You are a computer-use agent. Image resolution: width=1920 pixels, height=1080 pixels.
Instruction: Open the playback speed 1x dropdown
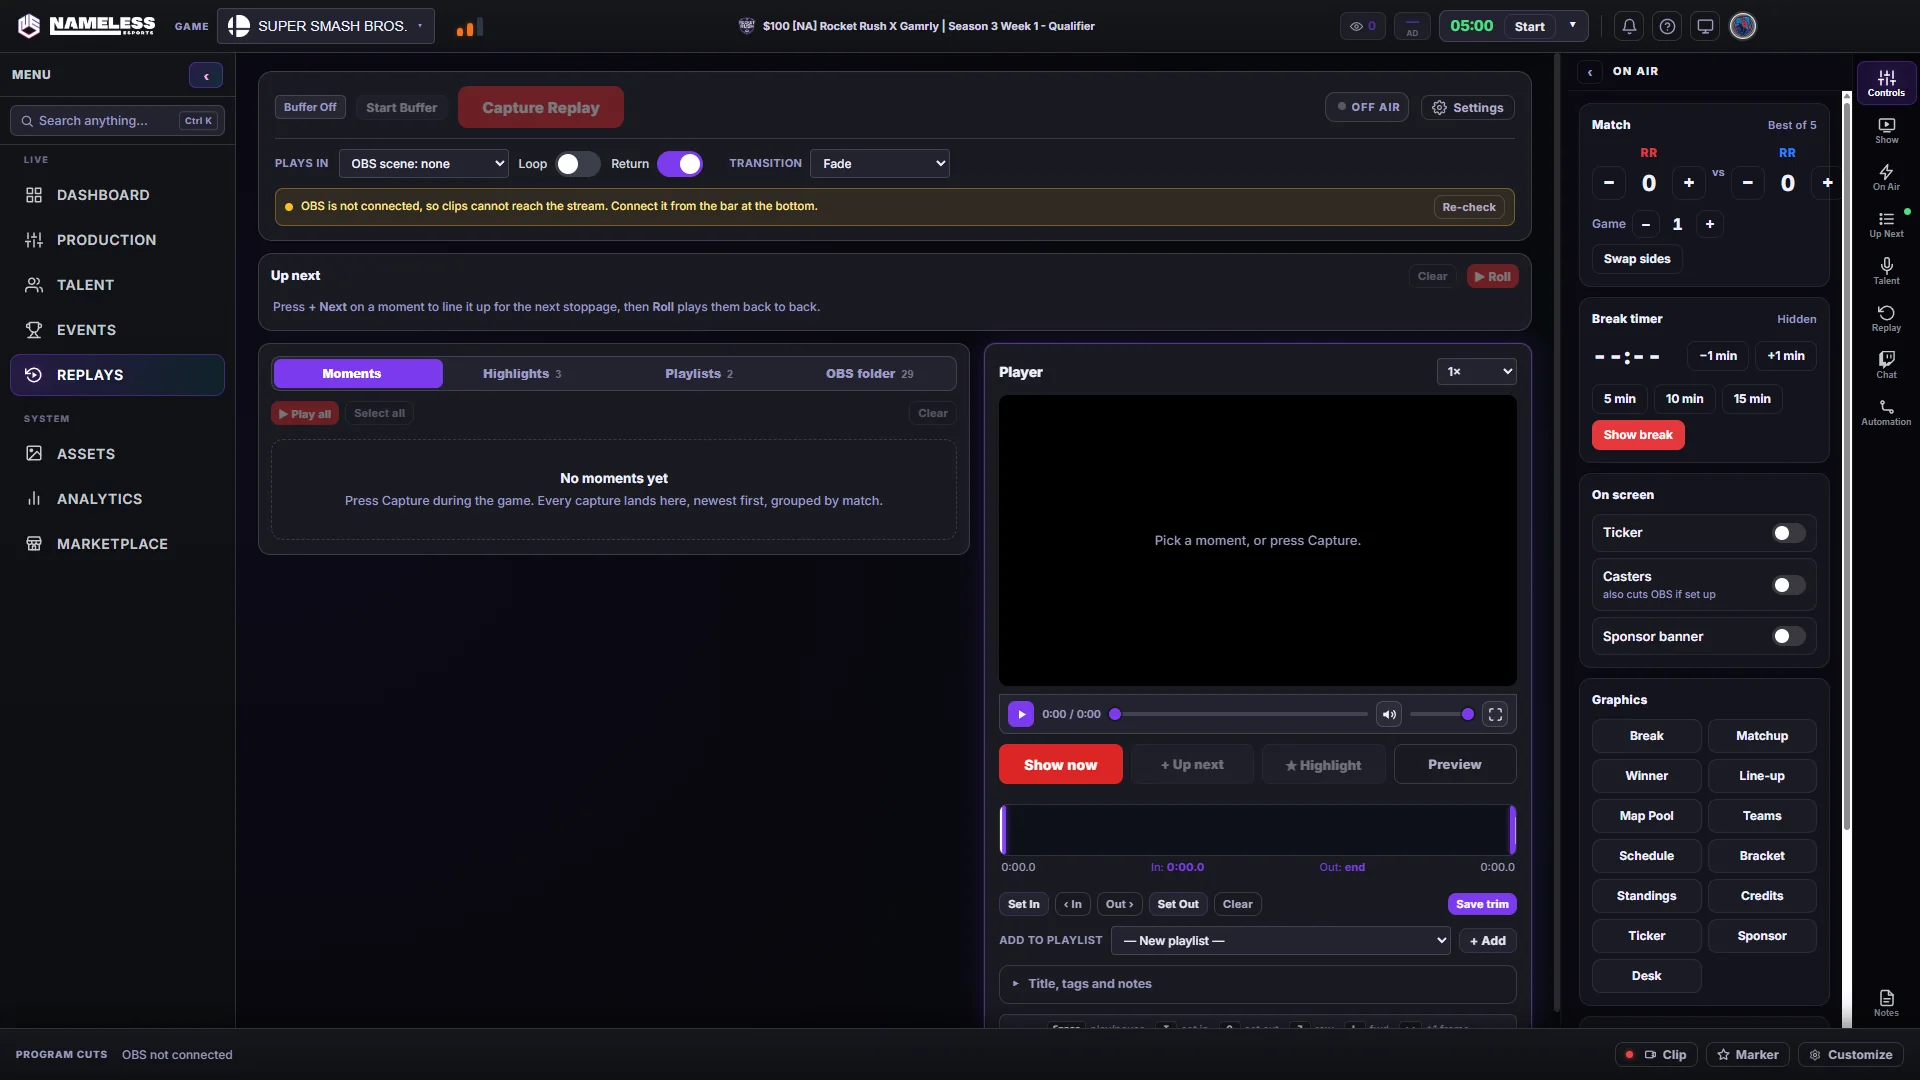pyautogui.click(x=1477, y=372)
